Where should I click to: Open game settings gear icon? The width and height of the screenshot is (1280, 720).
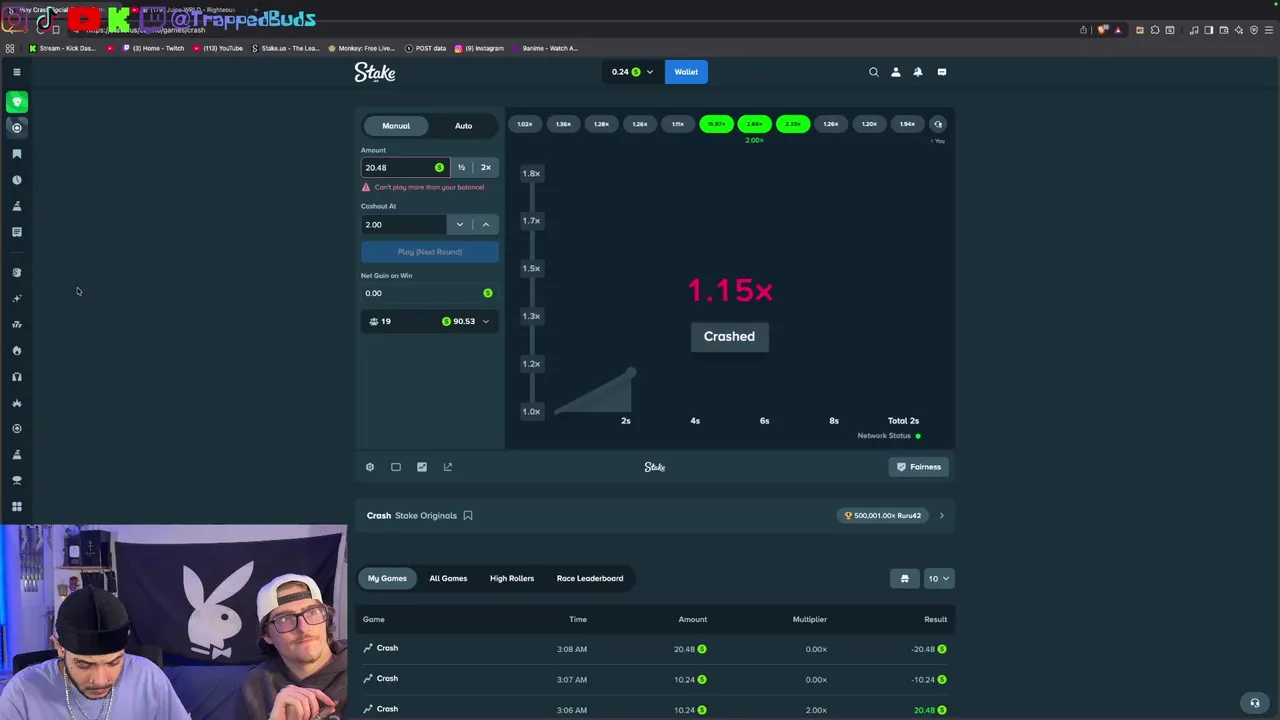(x=370, y=467)
